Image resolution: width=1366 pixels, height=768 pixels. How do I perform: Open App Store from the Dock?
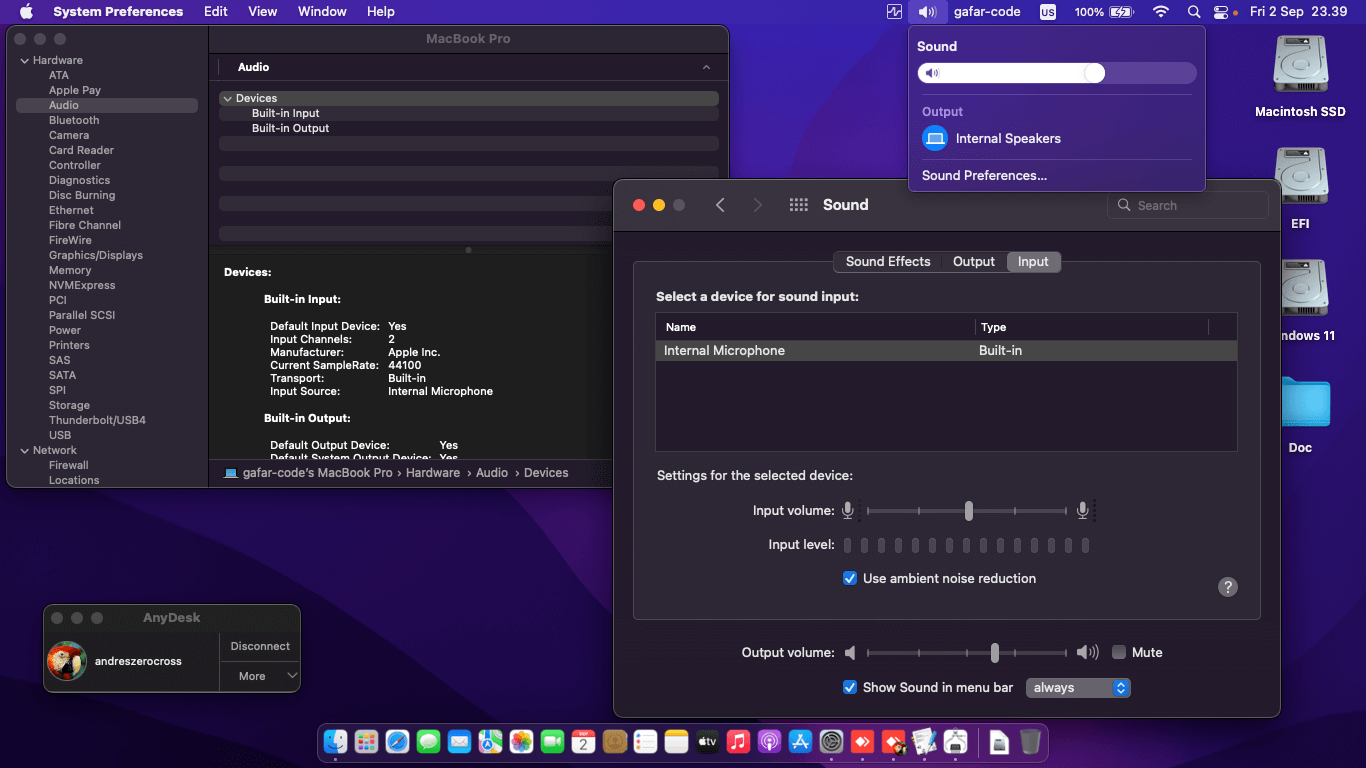[x=801, y=742]
